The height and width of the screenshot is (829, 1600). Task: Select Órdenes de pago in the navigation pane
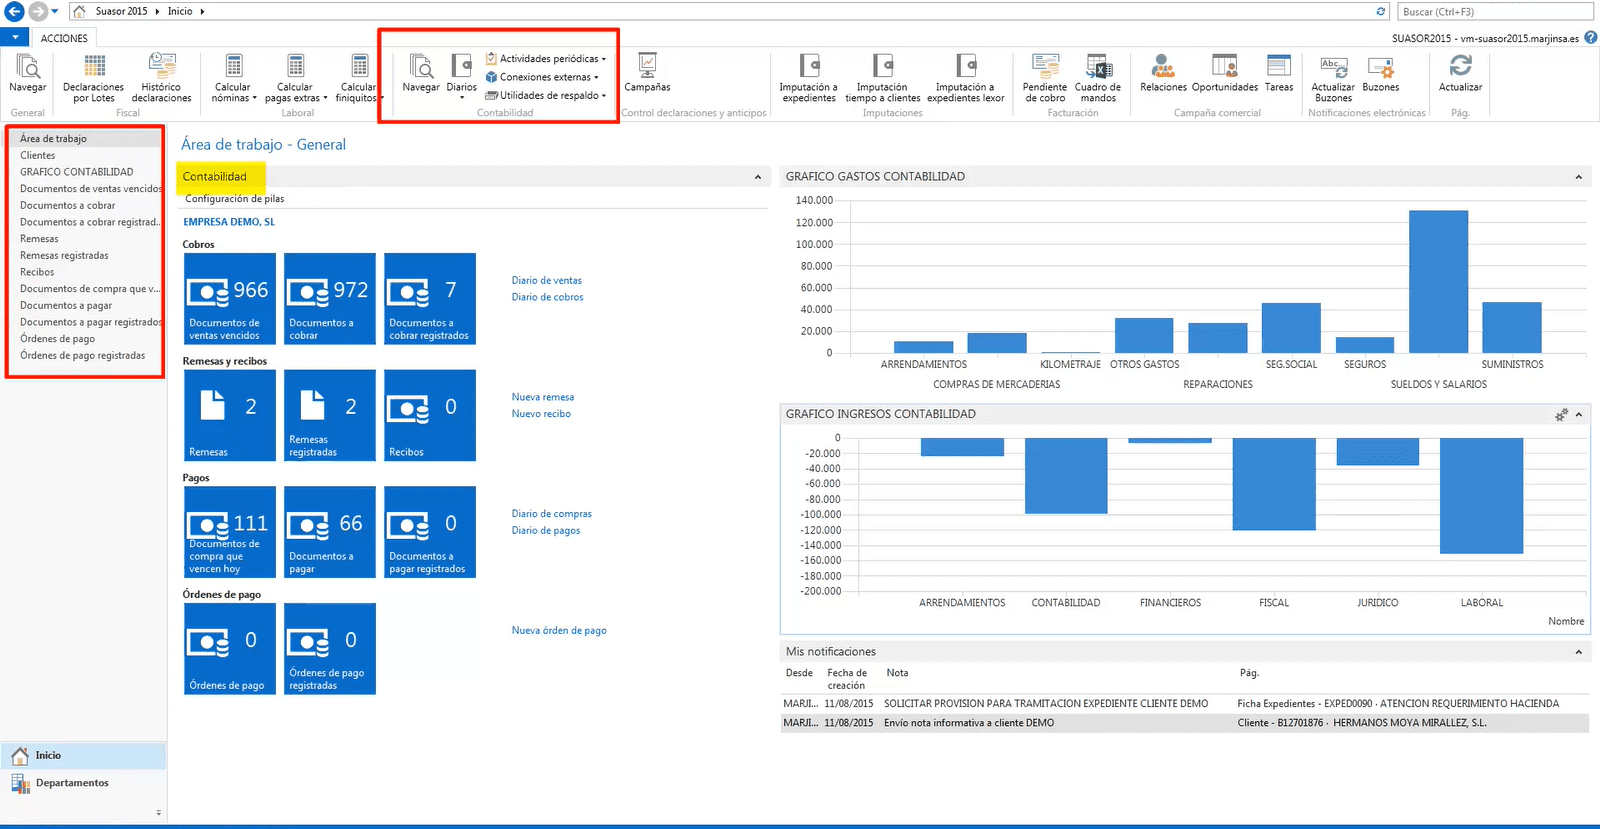pyautogui.click(x=57, y=339)
